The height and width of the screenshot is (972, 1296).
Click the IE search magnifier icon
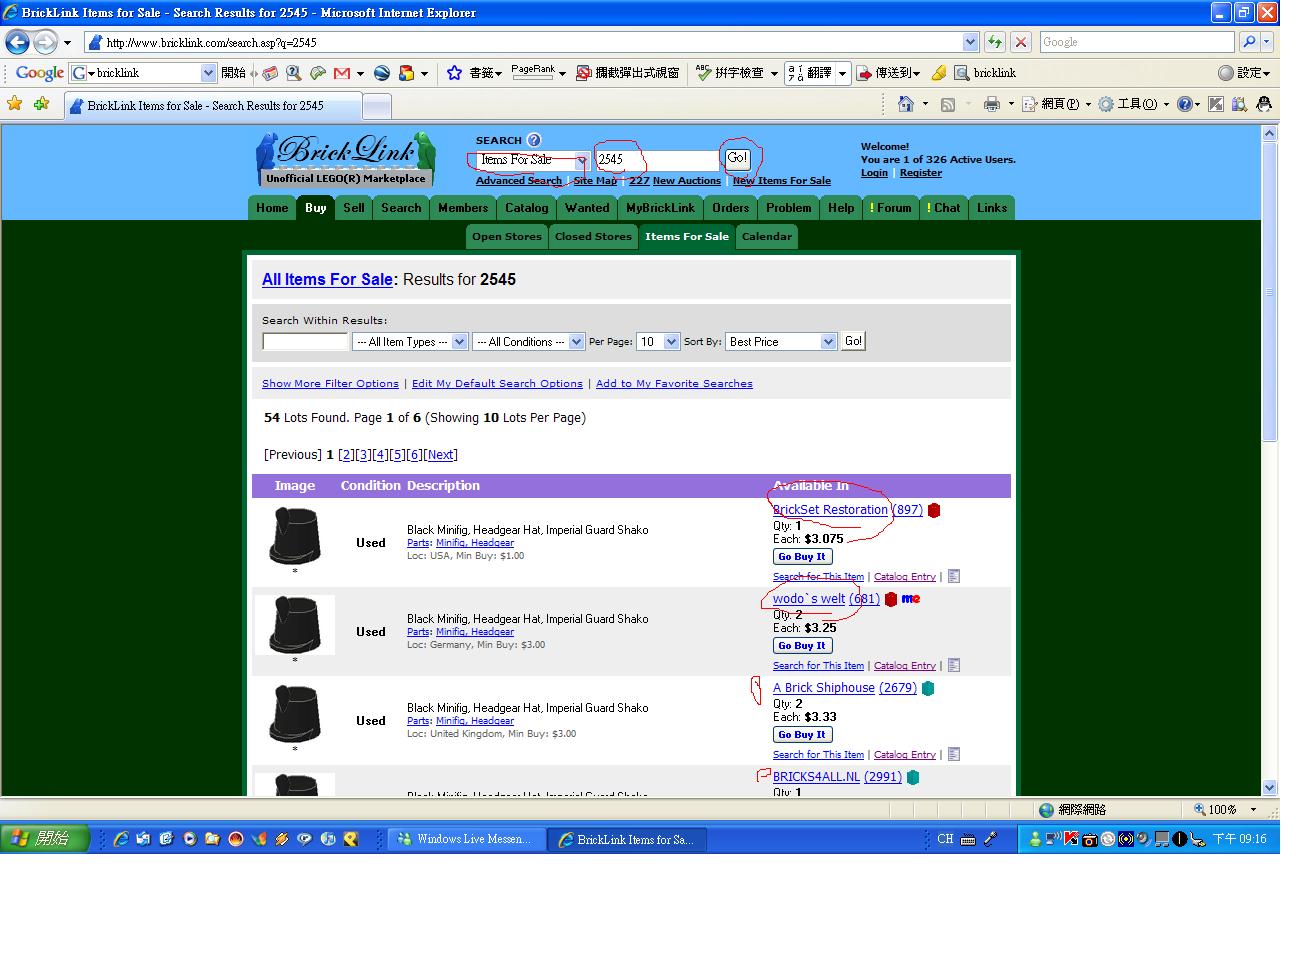click(1249, 42)
